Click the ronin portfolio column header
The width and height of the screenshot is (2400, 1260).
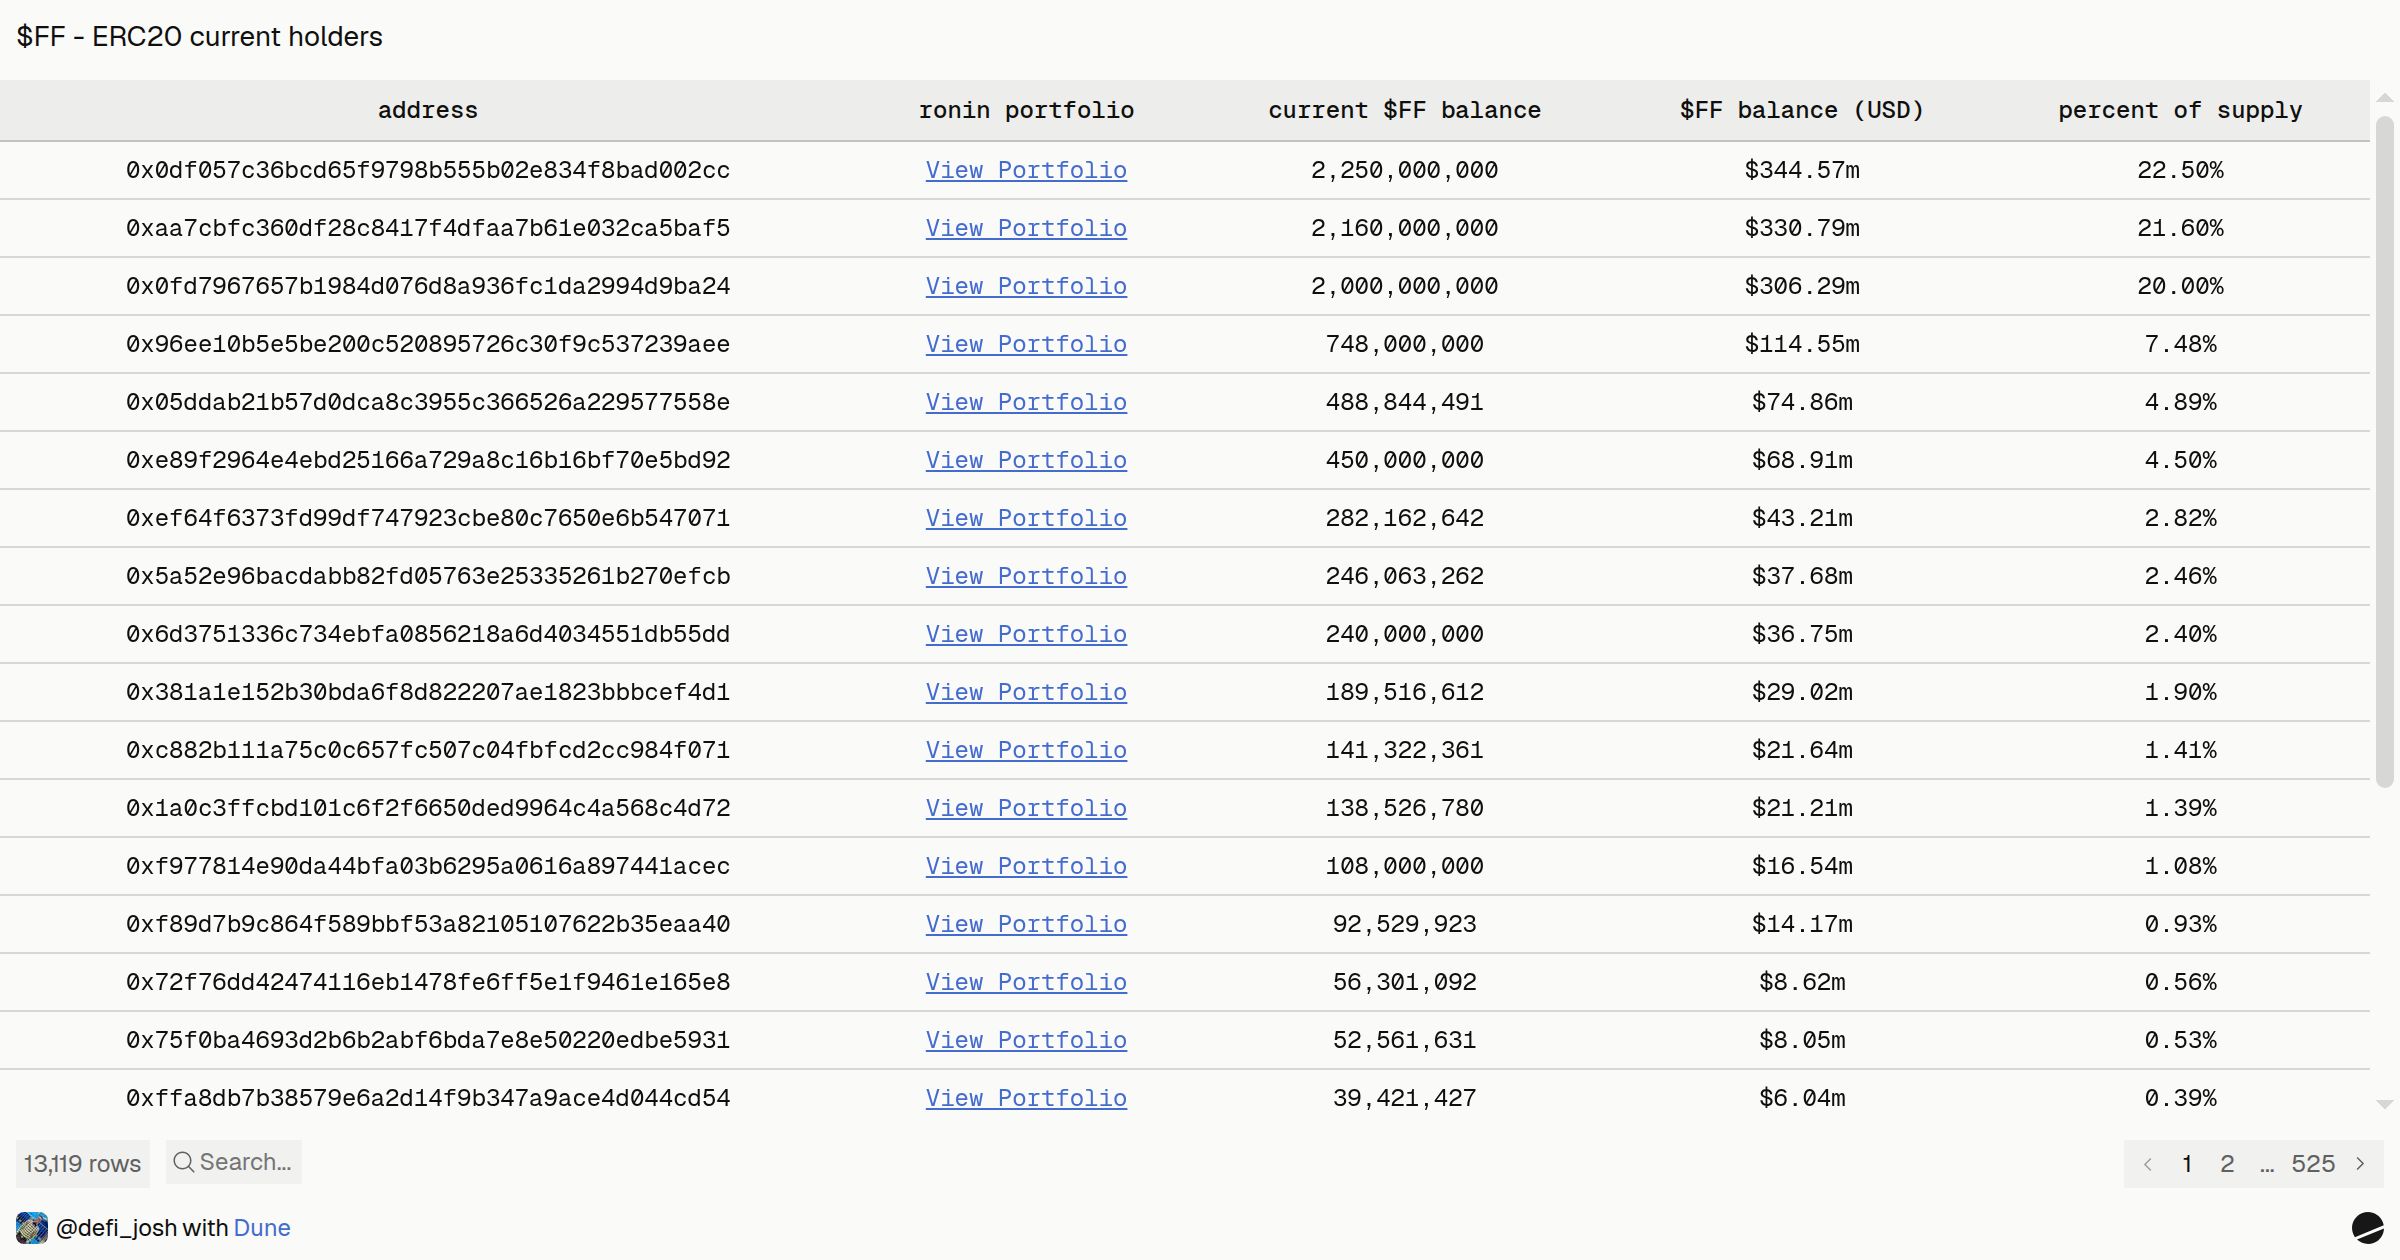[x=1026, y=110]
